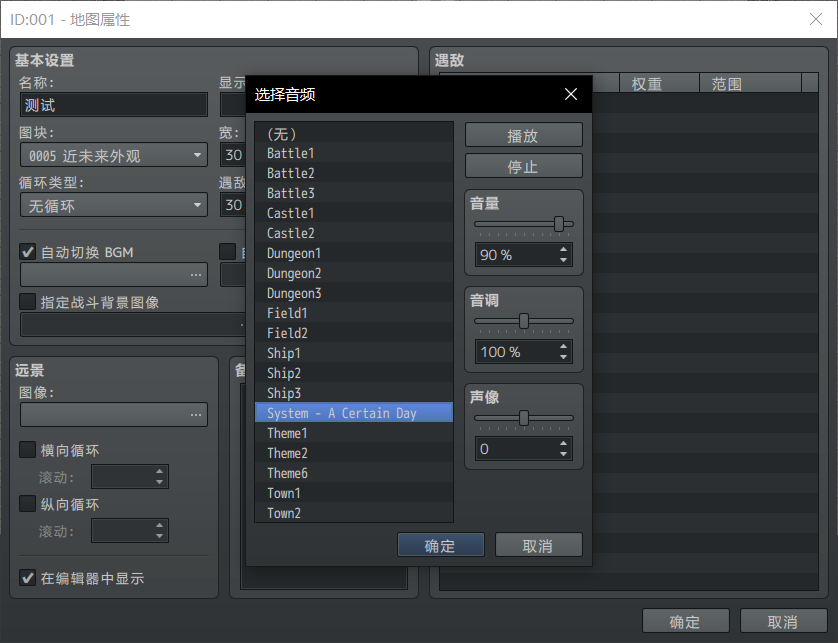The image size is (838, 643).
Task: Decrease pan value with down arrow
Action: [563, 454]
